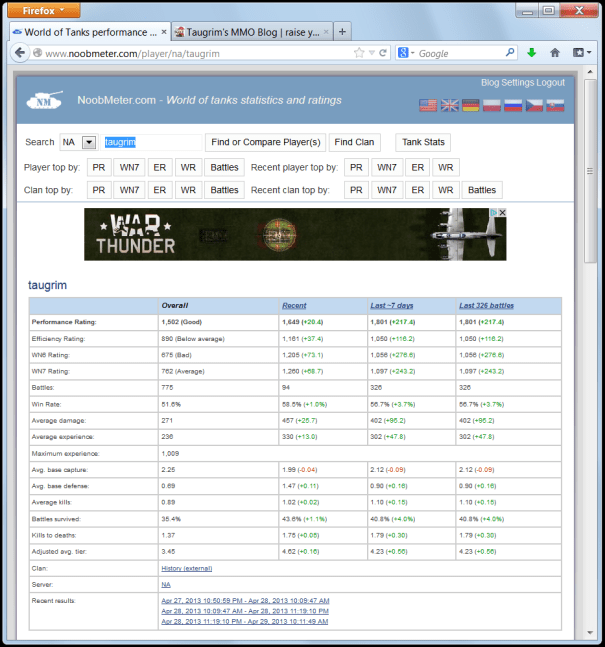Bookmark page with star icon
Image resolution: width=605 pixels, height=647 pixels.
[359, 53]
